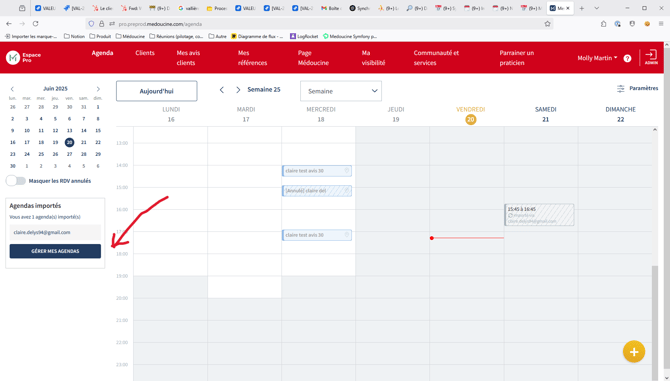The image size is (670, 381).
Task: Open the help question mark icon
Action: 627,58
